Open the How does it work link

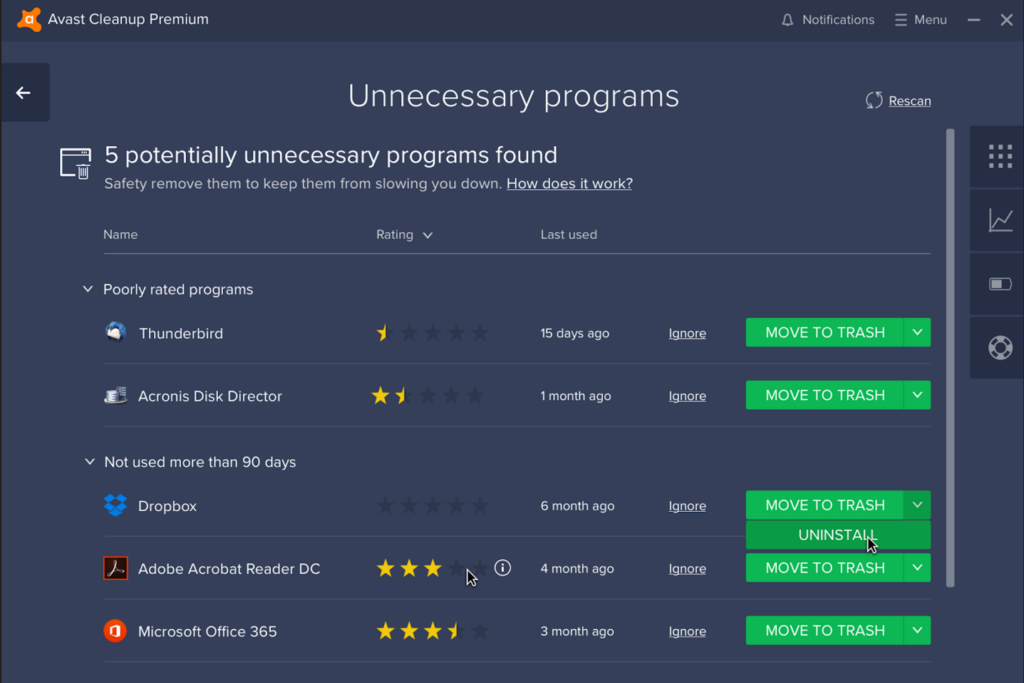point(568,184)
